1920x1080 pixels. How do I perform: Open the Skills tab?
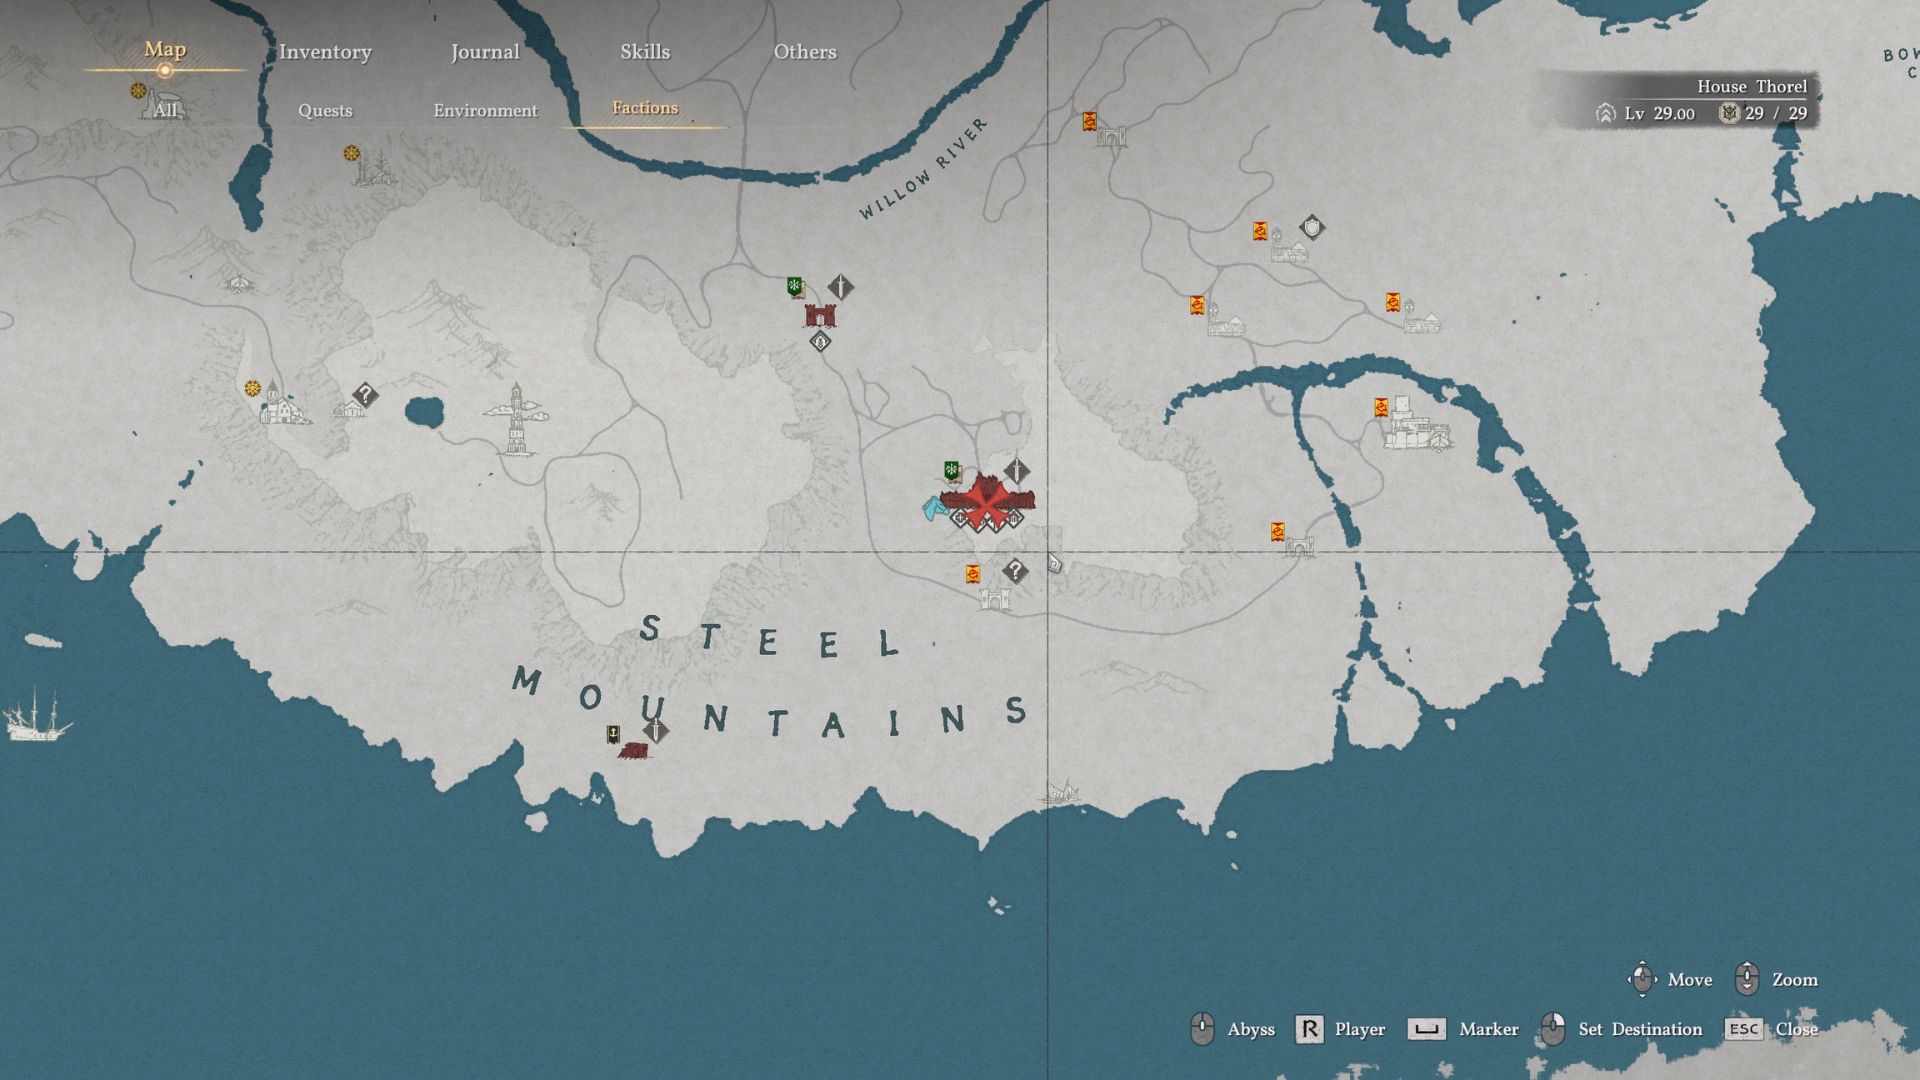645,52
